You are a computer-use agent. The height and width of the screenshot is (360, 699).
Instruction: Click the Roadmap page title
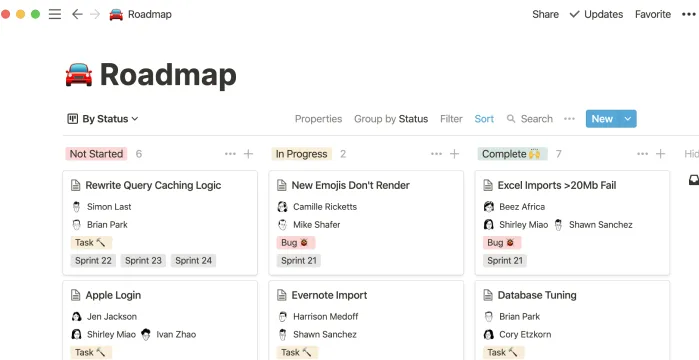[x=168, y=74]
